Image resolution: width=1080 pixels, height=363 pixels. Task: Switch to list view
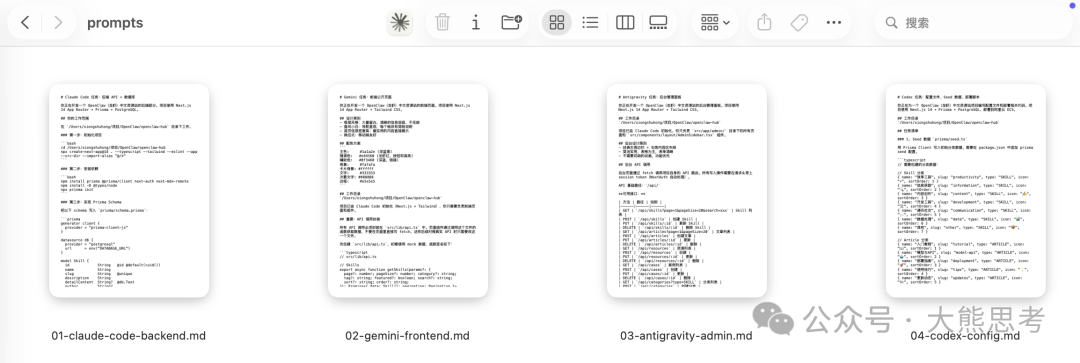click(x=590, y=23)
